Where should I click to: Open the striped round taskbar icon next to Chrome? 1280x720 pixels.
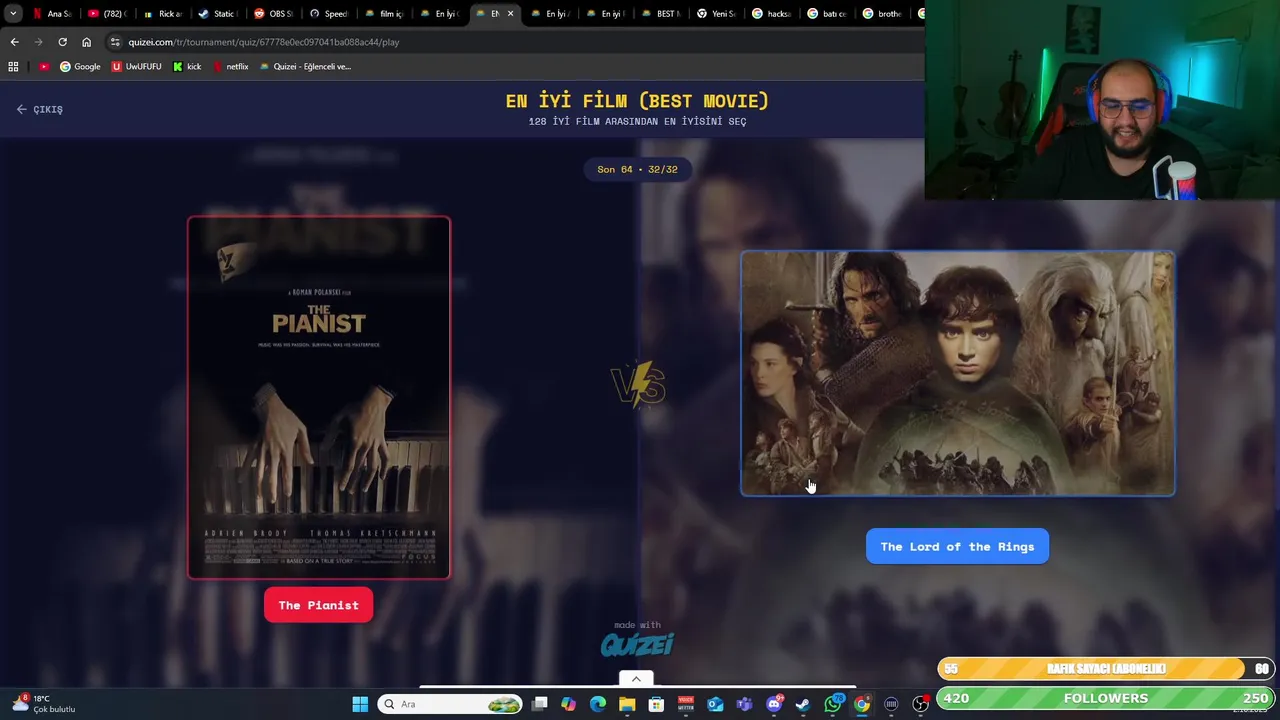[891, 704]
